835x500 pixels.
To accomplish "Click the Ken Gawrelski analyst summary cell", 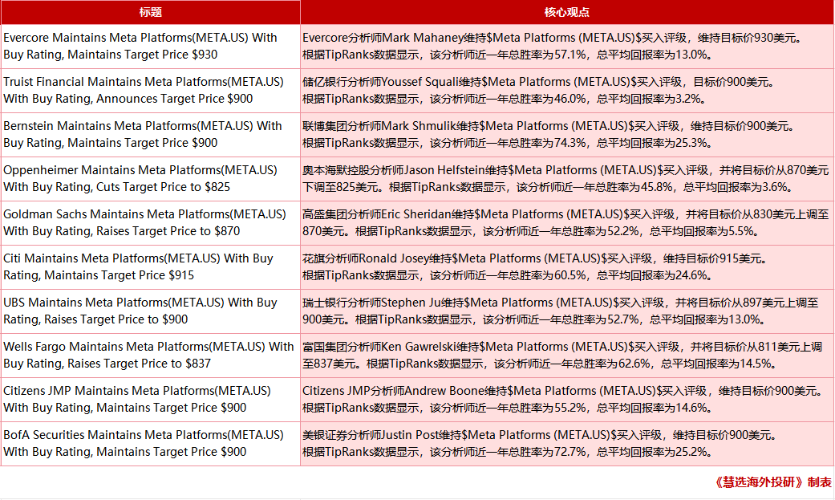I will click(567, 356).
